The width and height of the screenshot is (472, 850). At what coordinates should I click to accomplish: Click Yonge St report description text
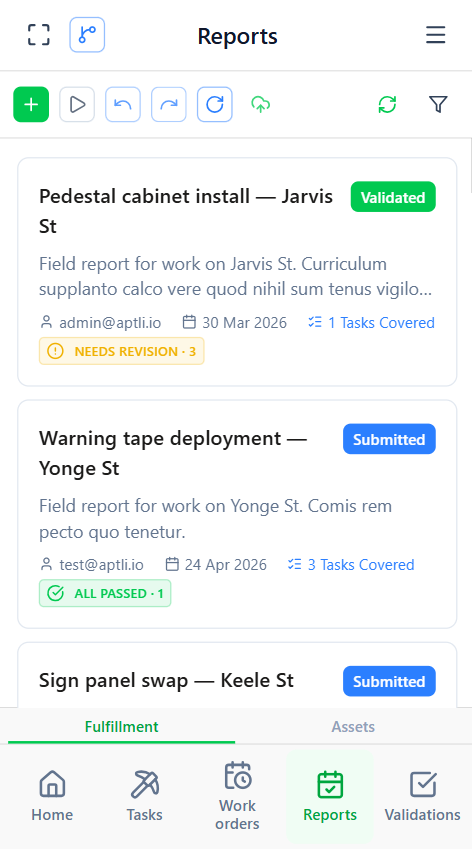coord(216,519)
